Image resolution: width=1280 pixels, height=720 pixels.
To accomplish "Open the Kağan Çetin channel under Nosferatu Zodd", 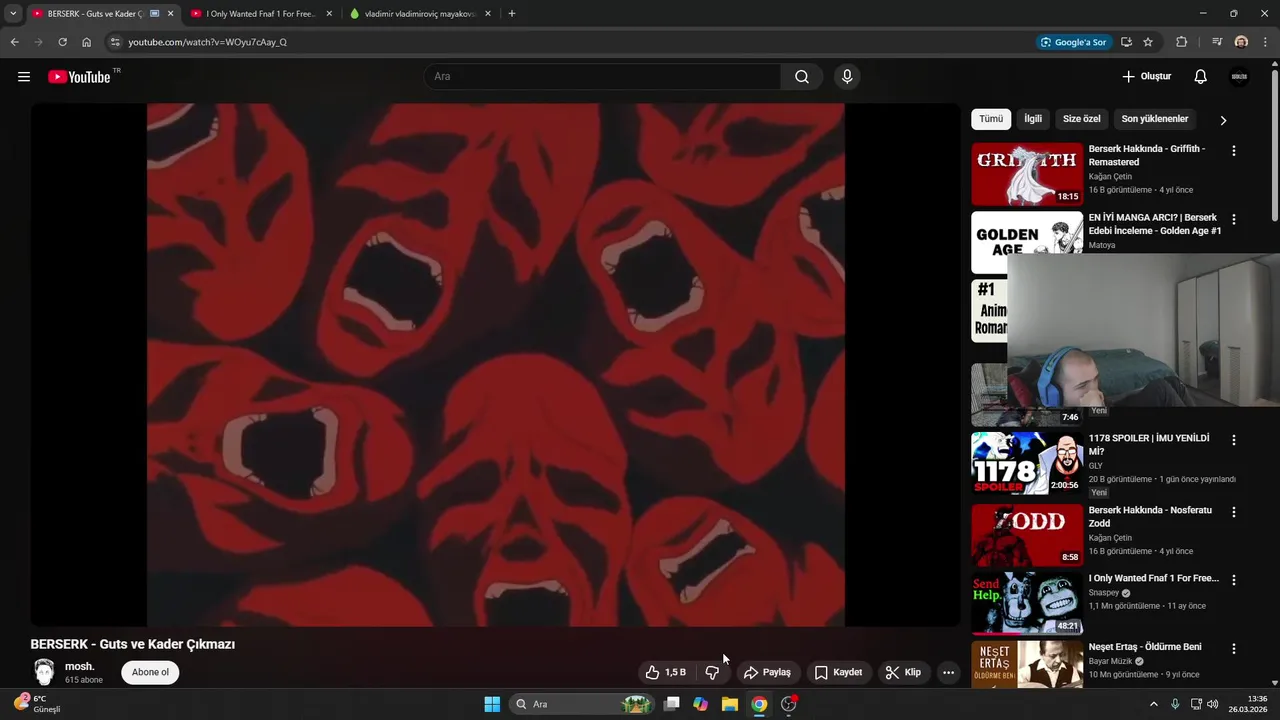I will point(1110,538).
